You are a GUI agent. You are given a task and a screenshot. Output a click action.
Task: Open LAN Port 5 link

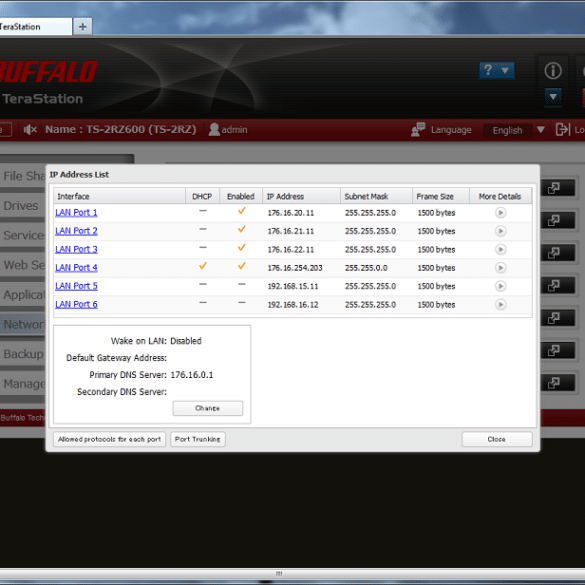tap(76, 286)
